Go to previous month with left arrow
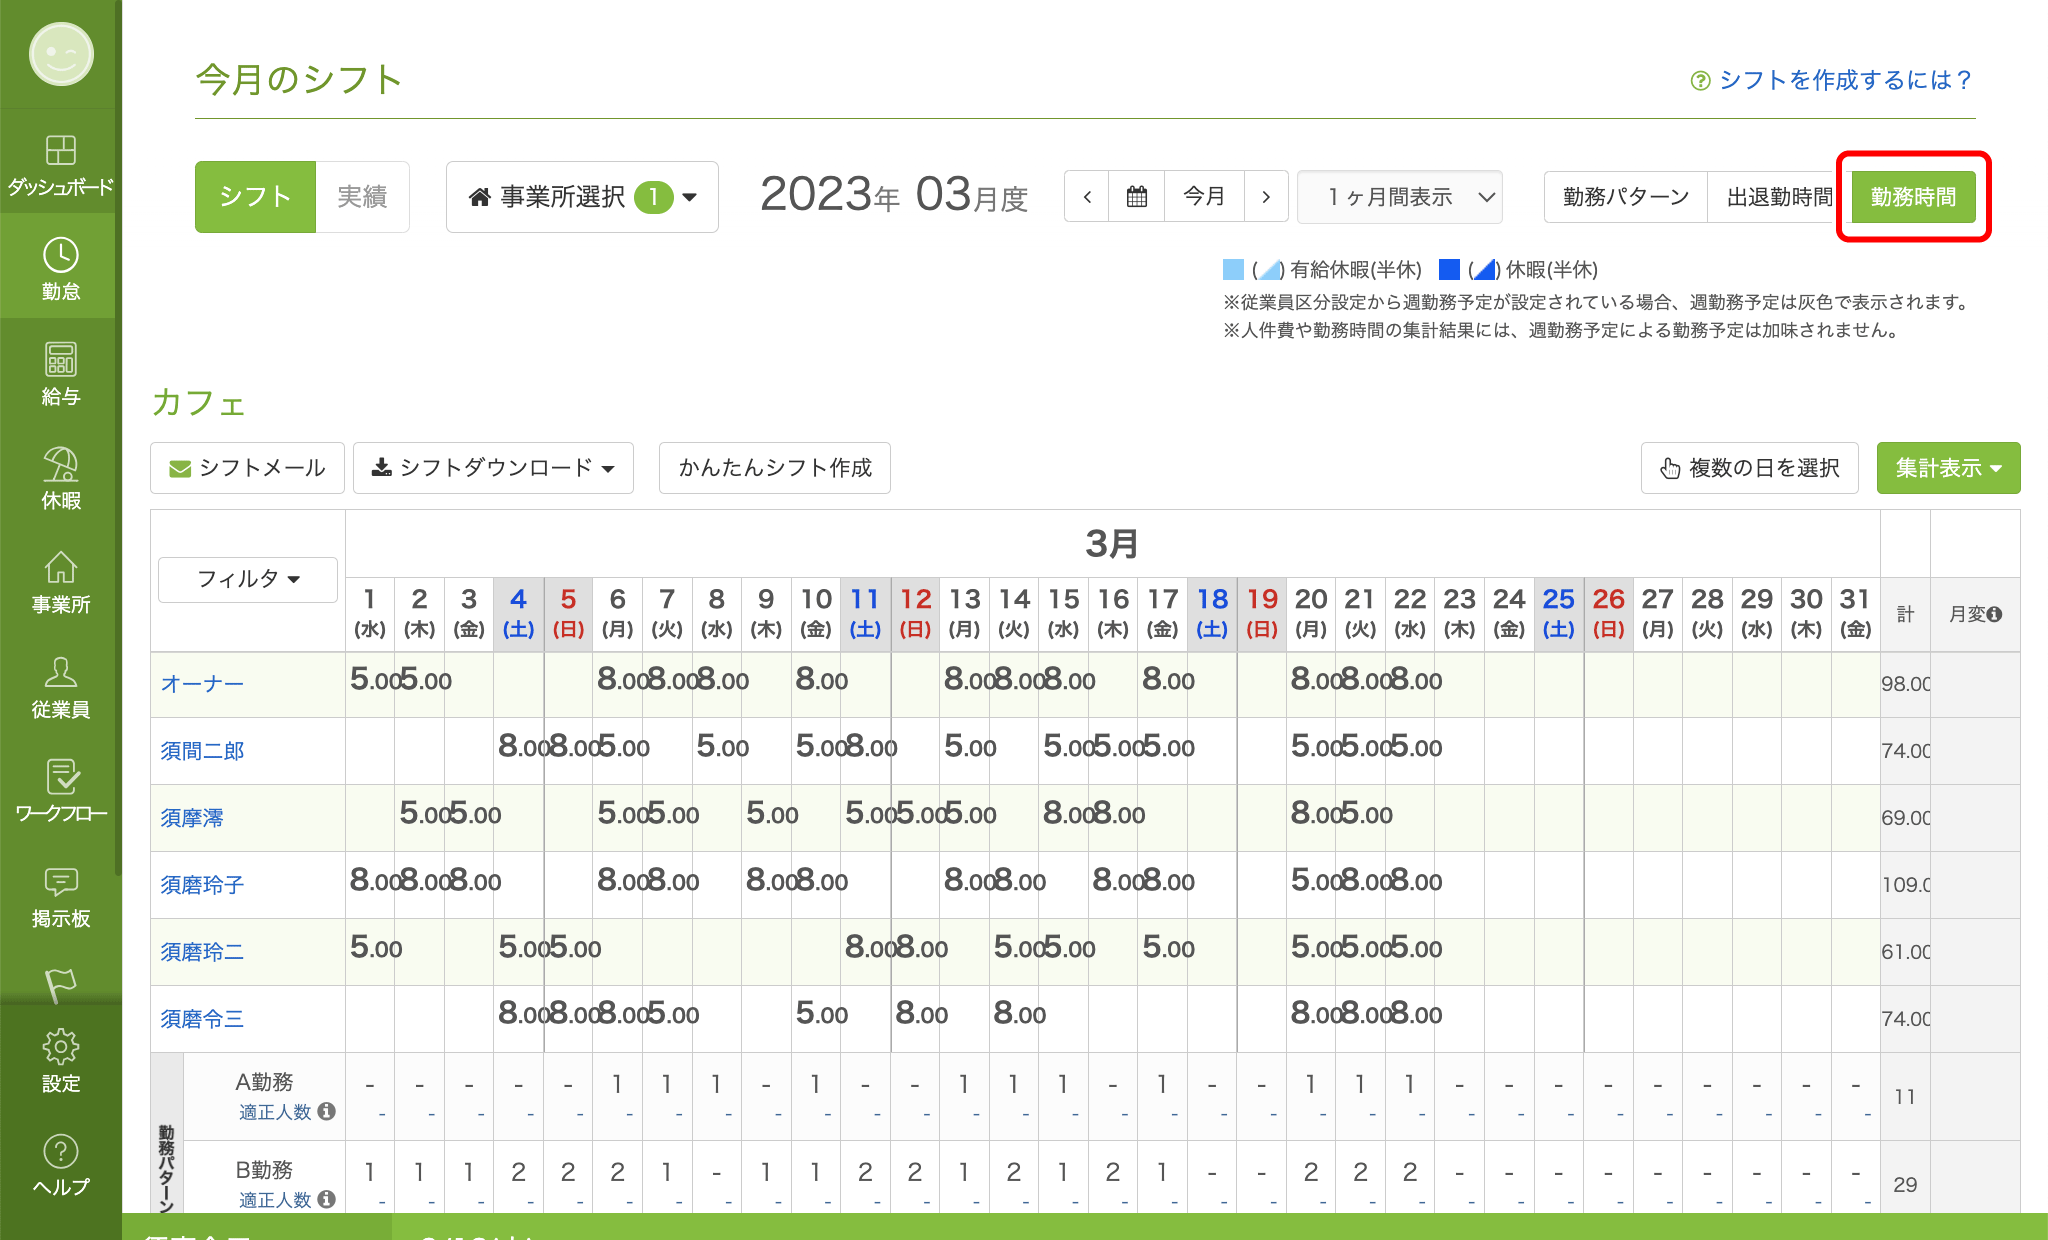 pyautogui.click(x=1087, y=196)
